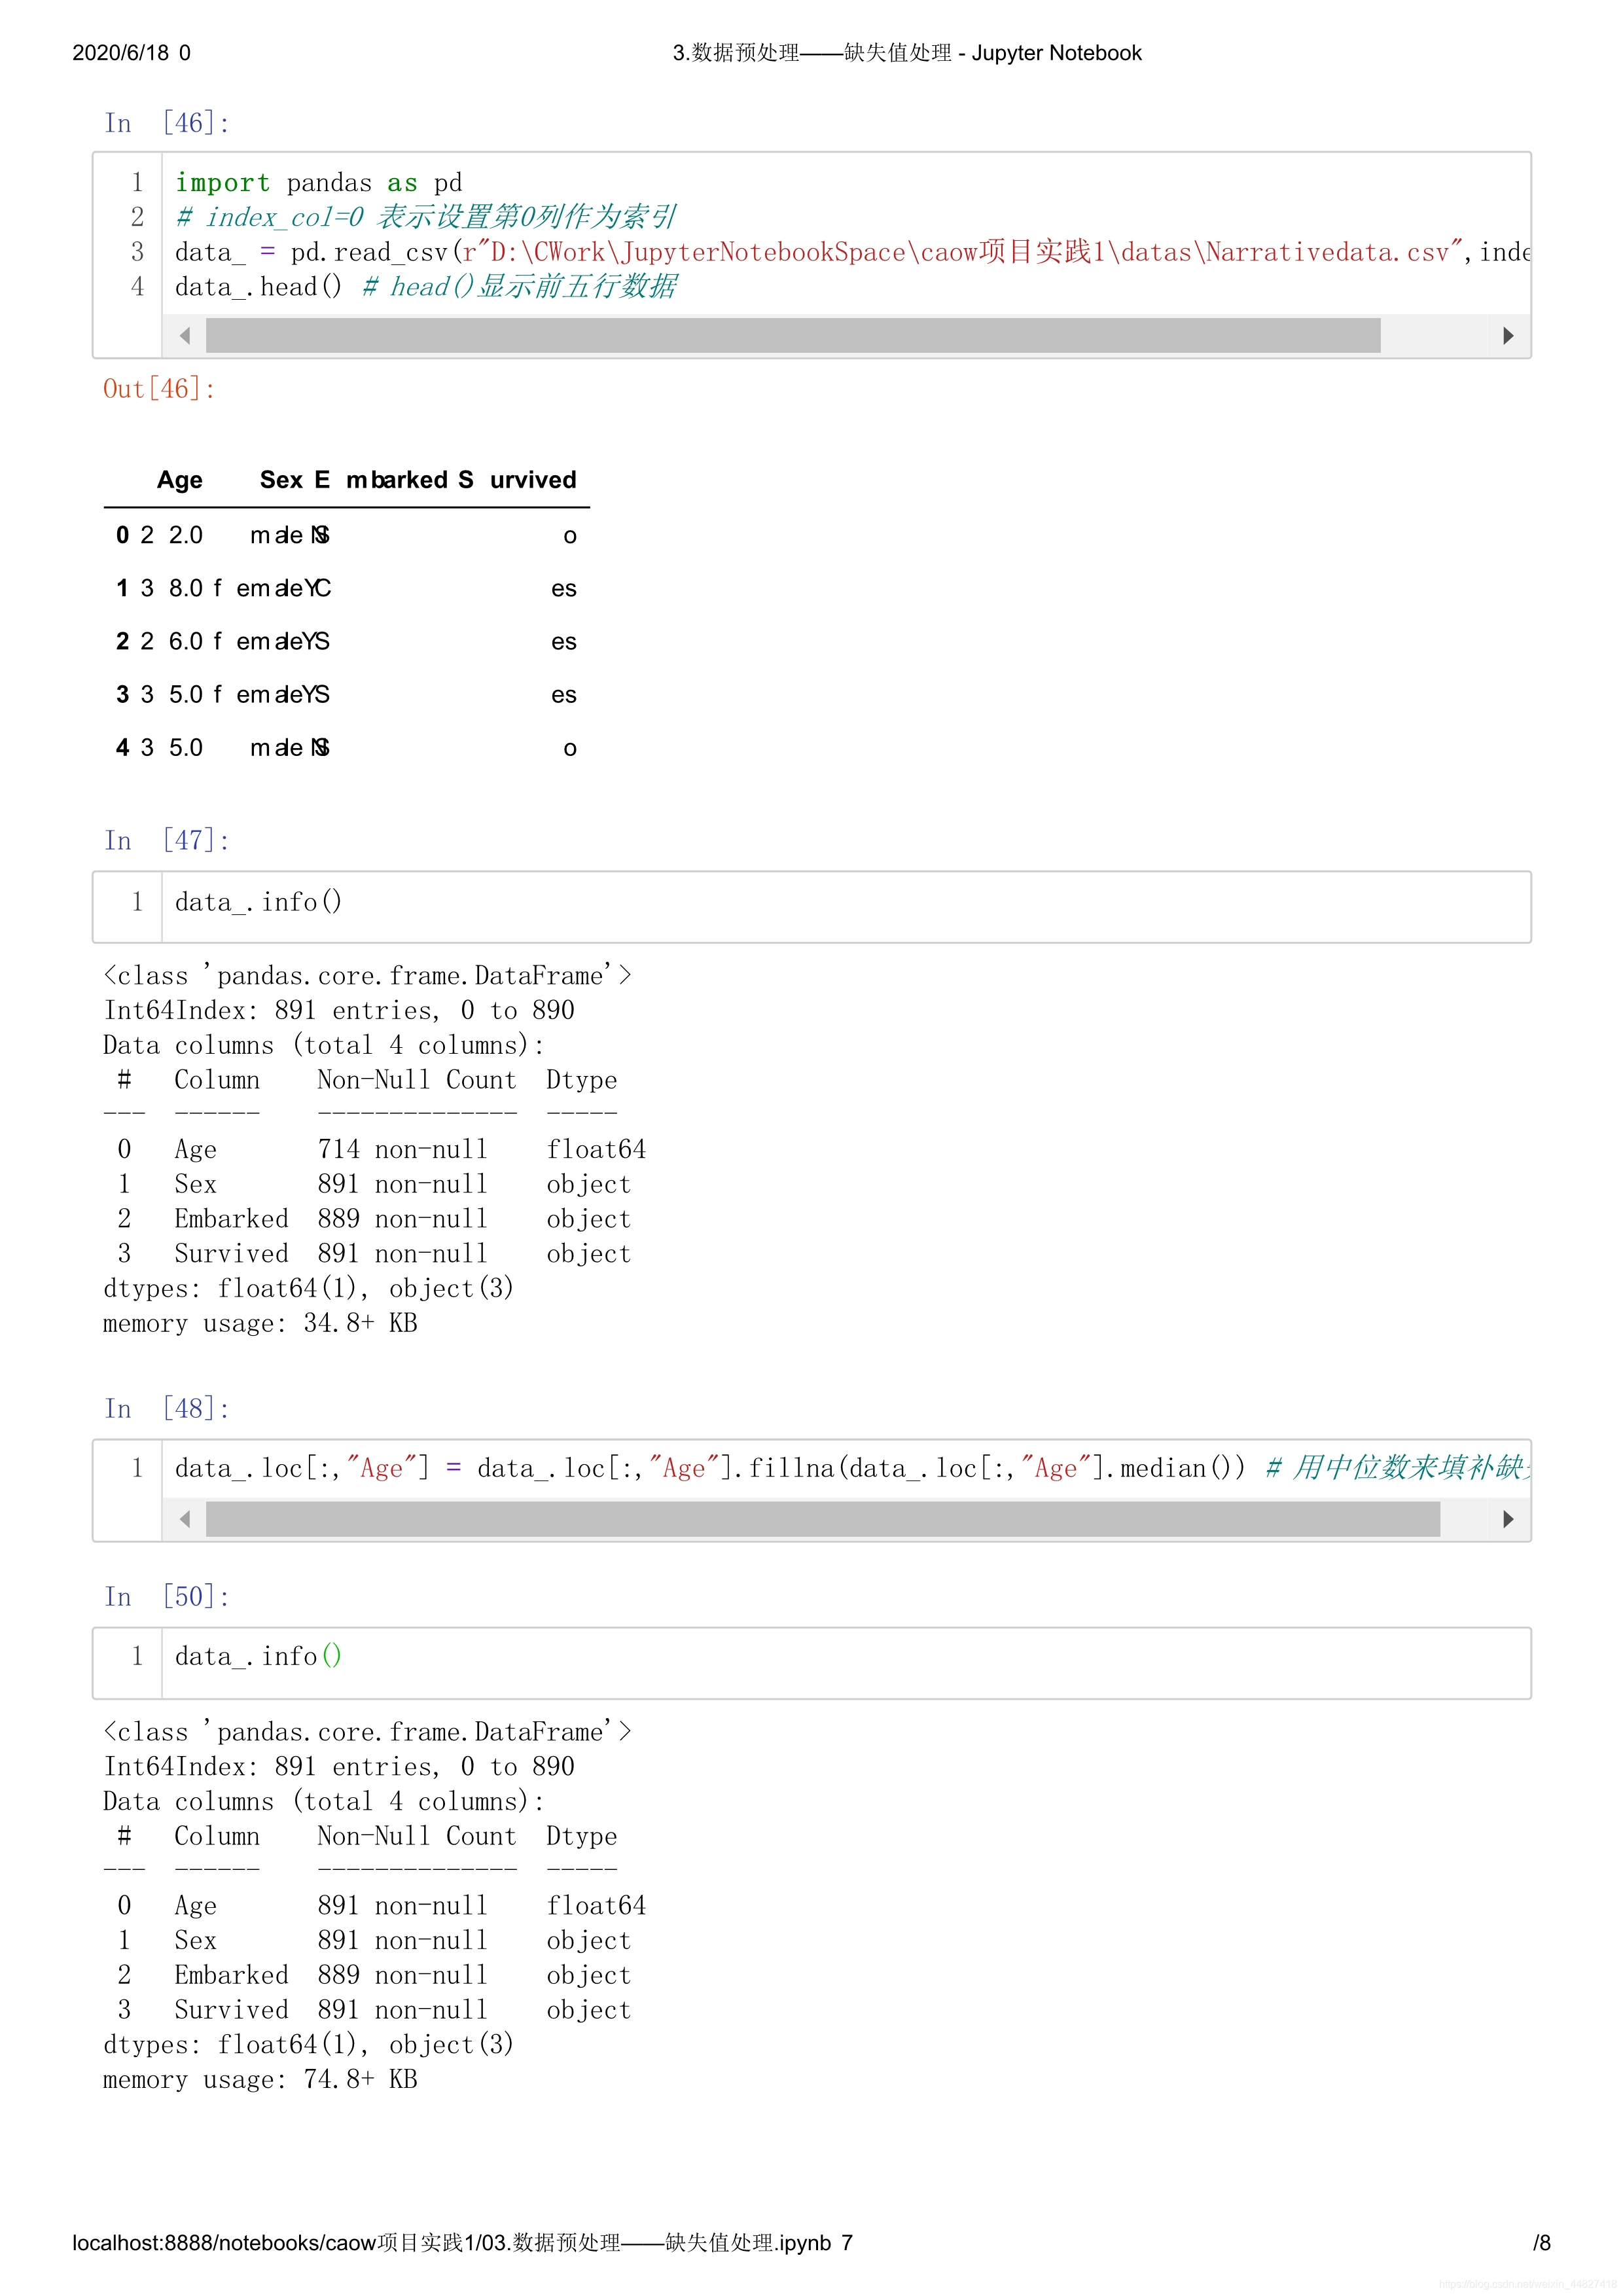Screen dimensions: 1623x2296
Task: Click row index 1 in the output table
Action: (122, 588)
